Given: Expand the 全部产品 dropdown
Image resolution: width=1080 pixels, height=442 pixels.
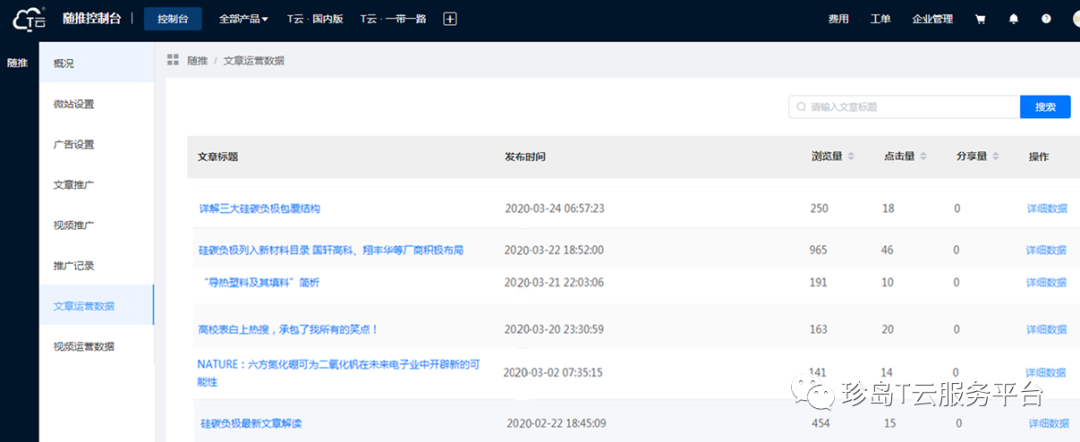Looking at the screenshot, I should coord(243,19).
